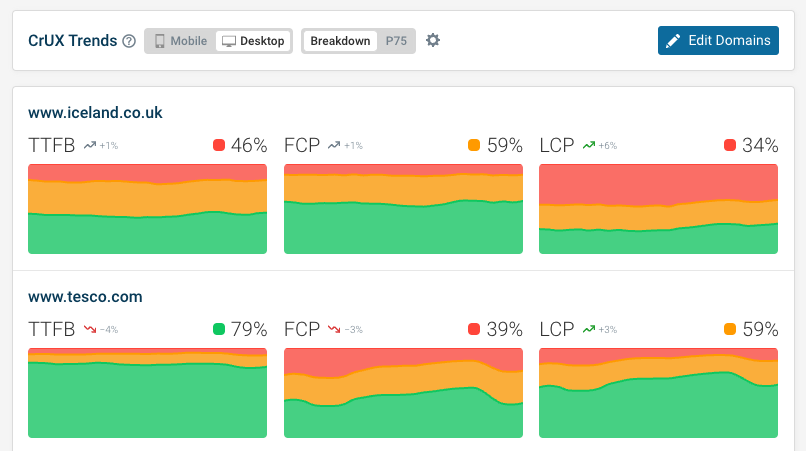Screen dimensions: 806x451
Task: Click the TTFB label under www.tesco.com
Action: (x=51, y=330)
